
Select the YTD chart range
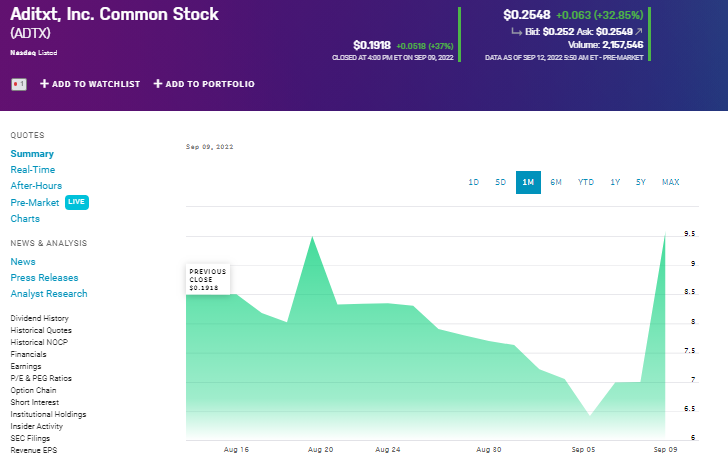tap(586, 182)
